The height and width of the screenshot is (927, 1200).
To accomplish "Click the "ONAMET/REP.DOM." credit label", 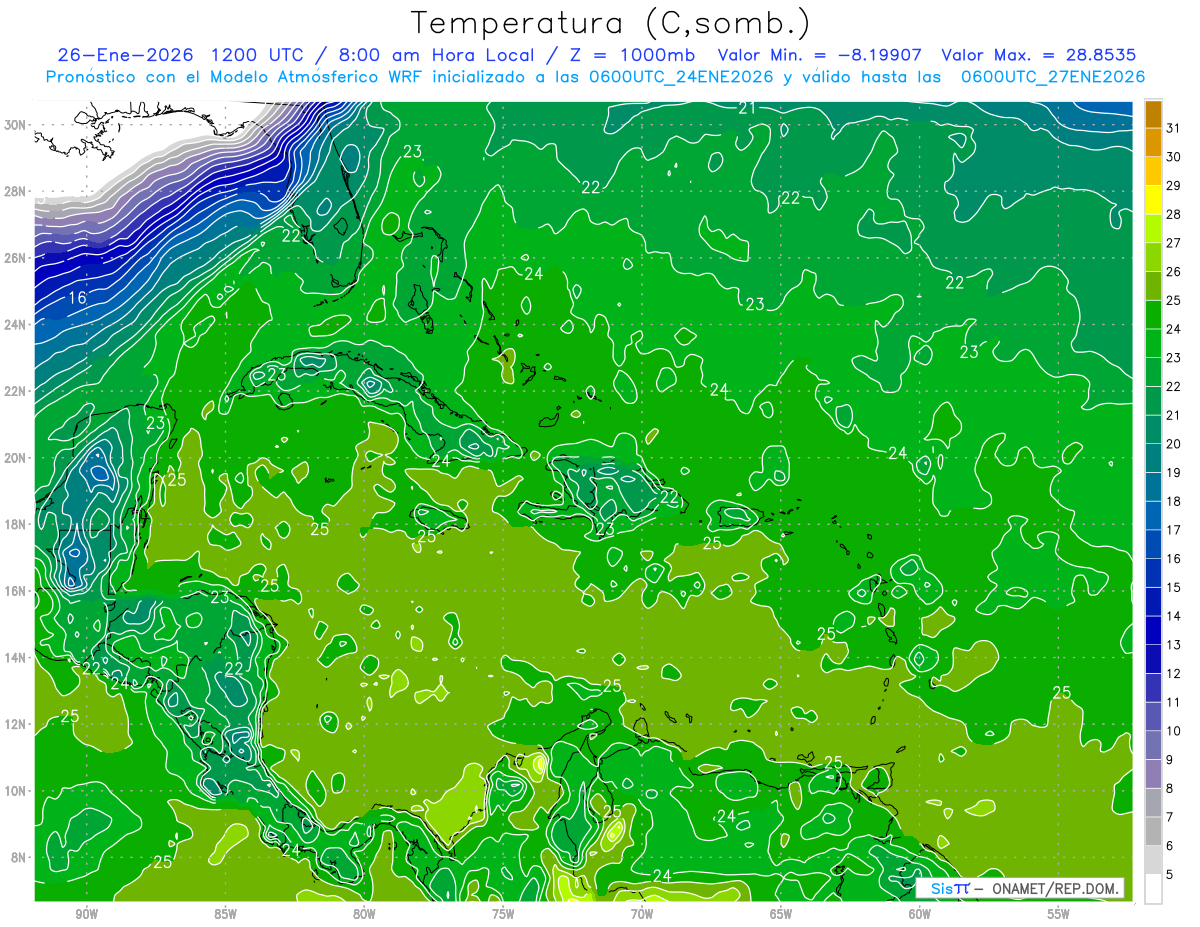I will coord(1054,888).
